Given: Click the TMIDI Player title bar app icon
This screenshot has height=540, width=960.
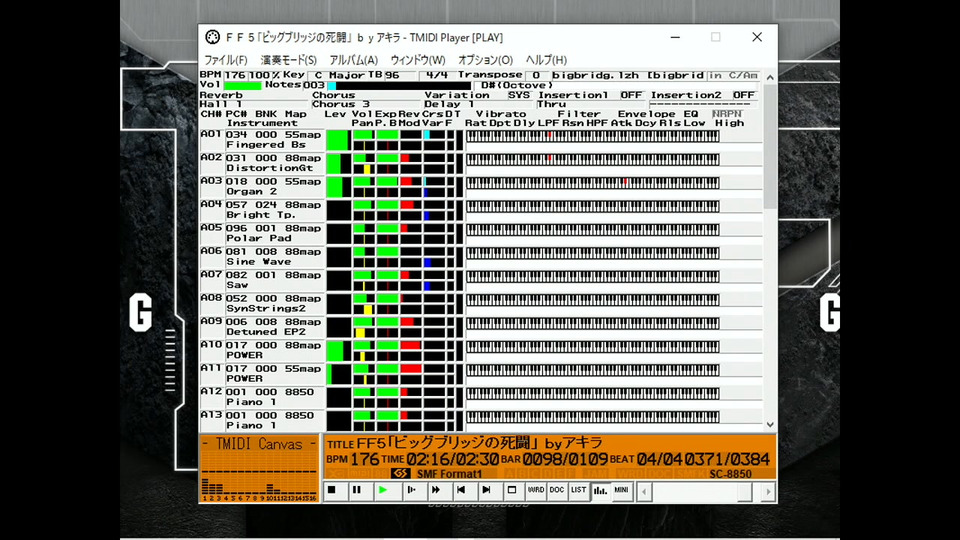Looking at the screenshot, I should tap(212, 37).
